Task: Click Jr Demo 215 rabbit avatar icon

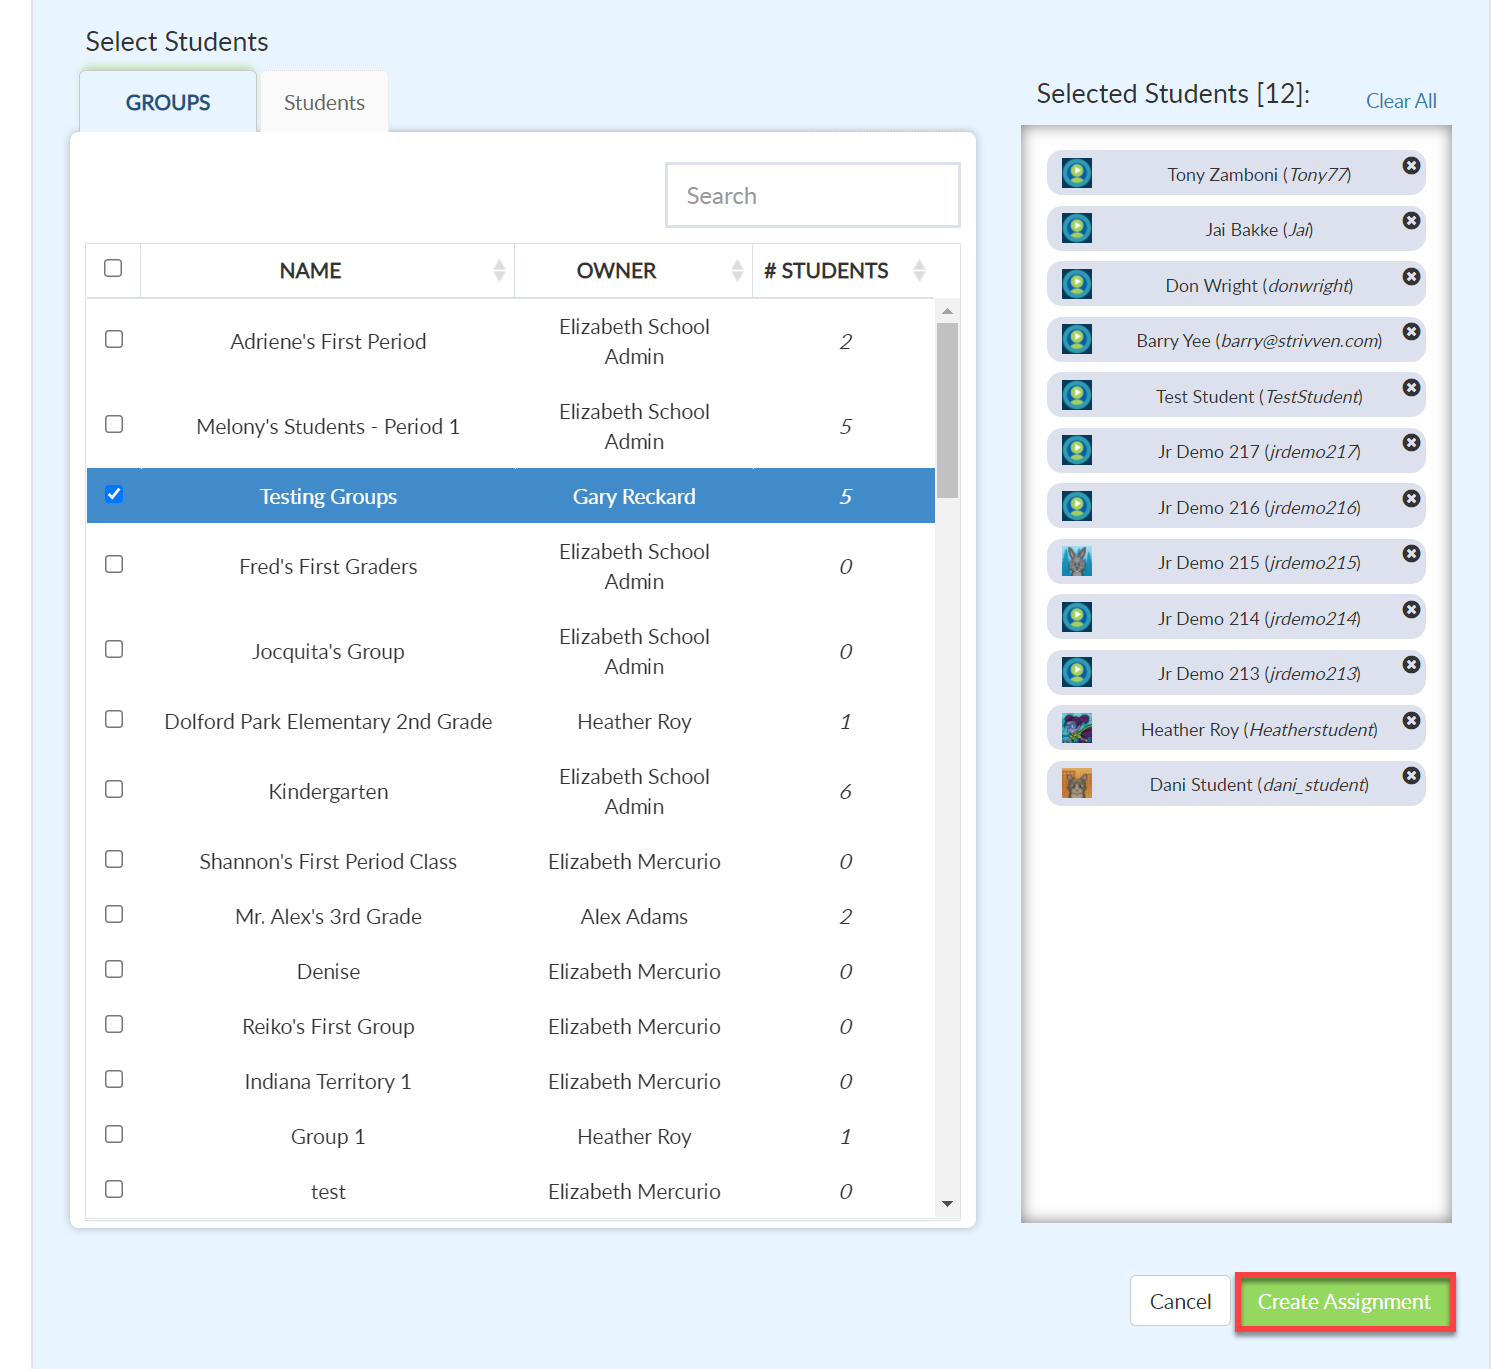Action: [x=1077, y=562]
